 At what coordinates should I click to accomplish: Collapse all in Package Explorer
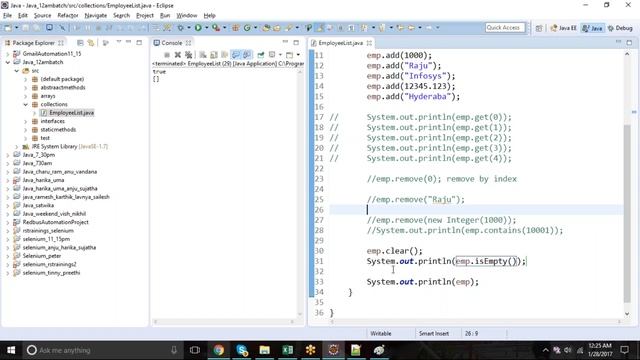80,43
